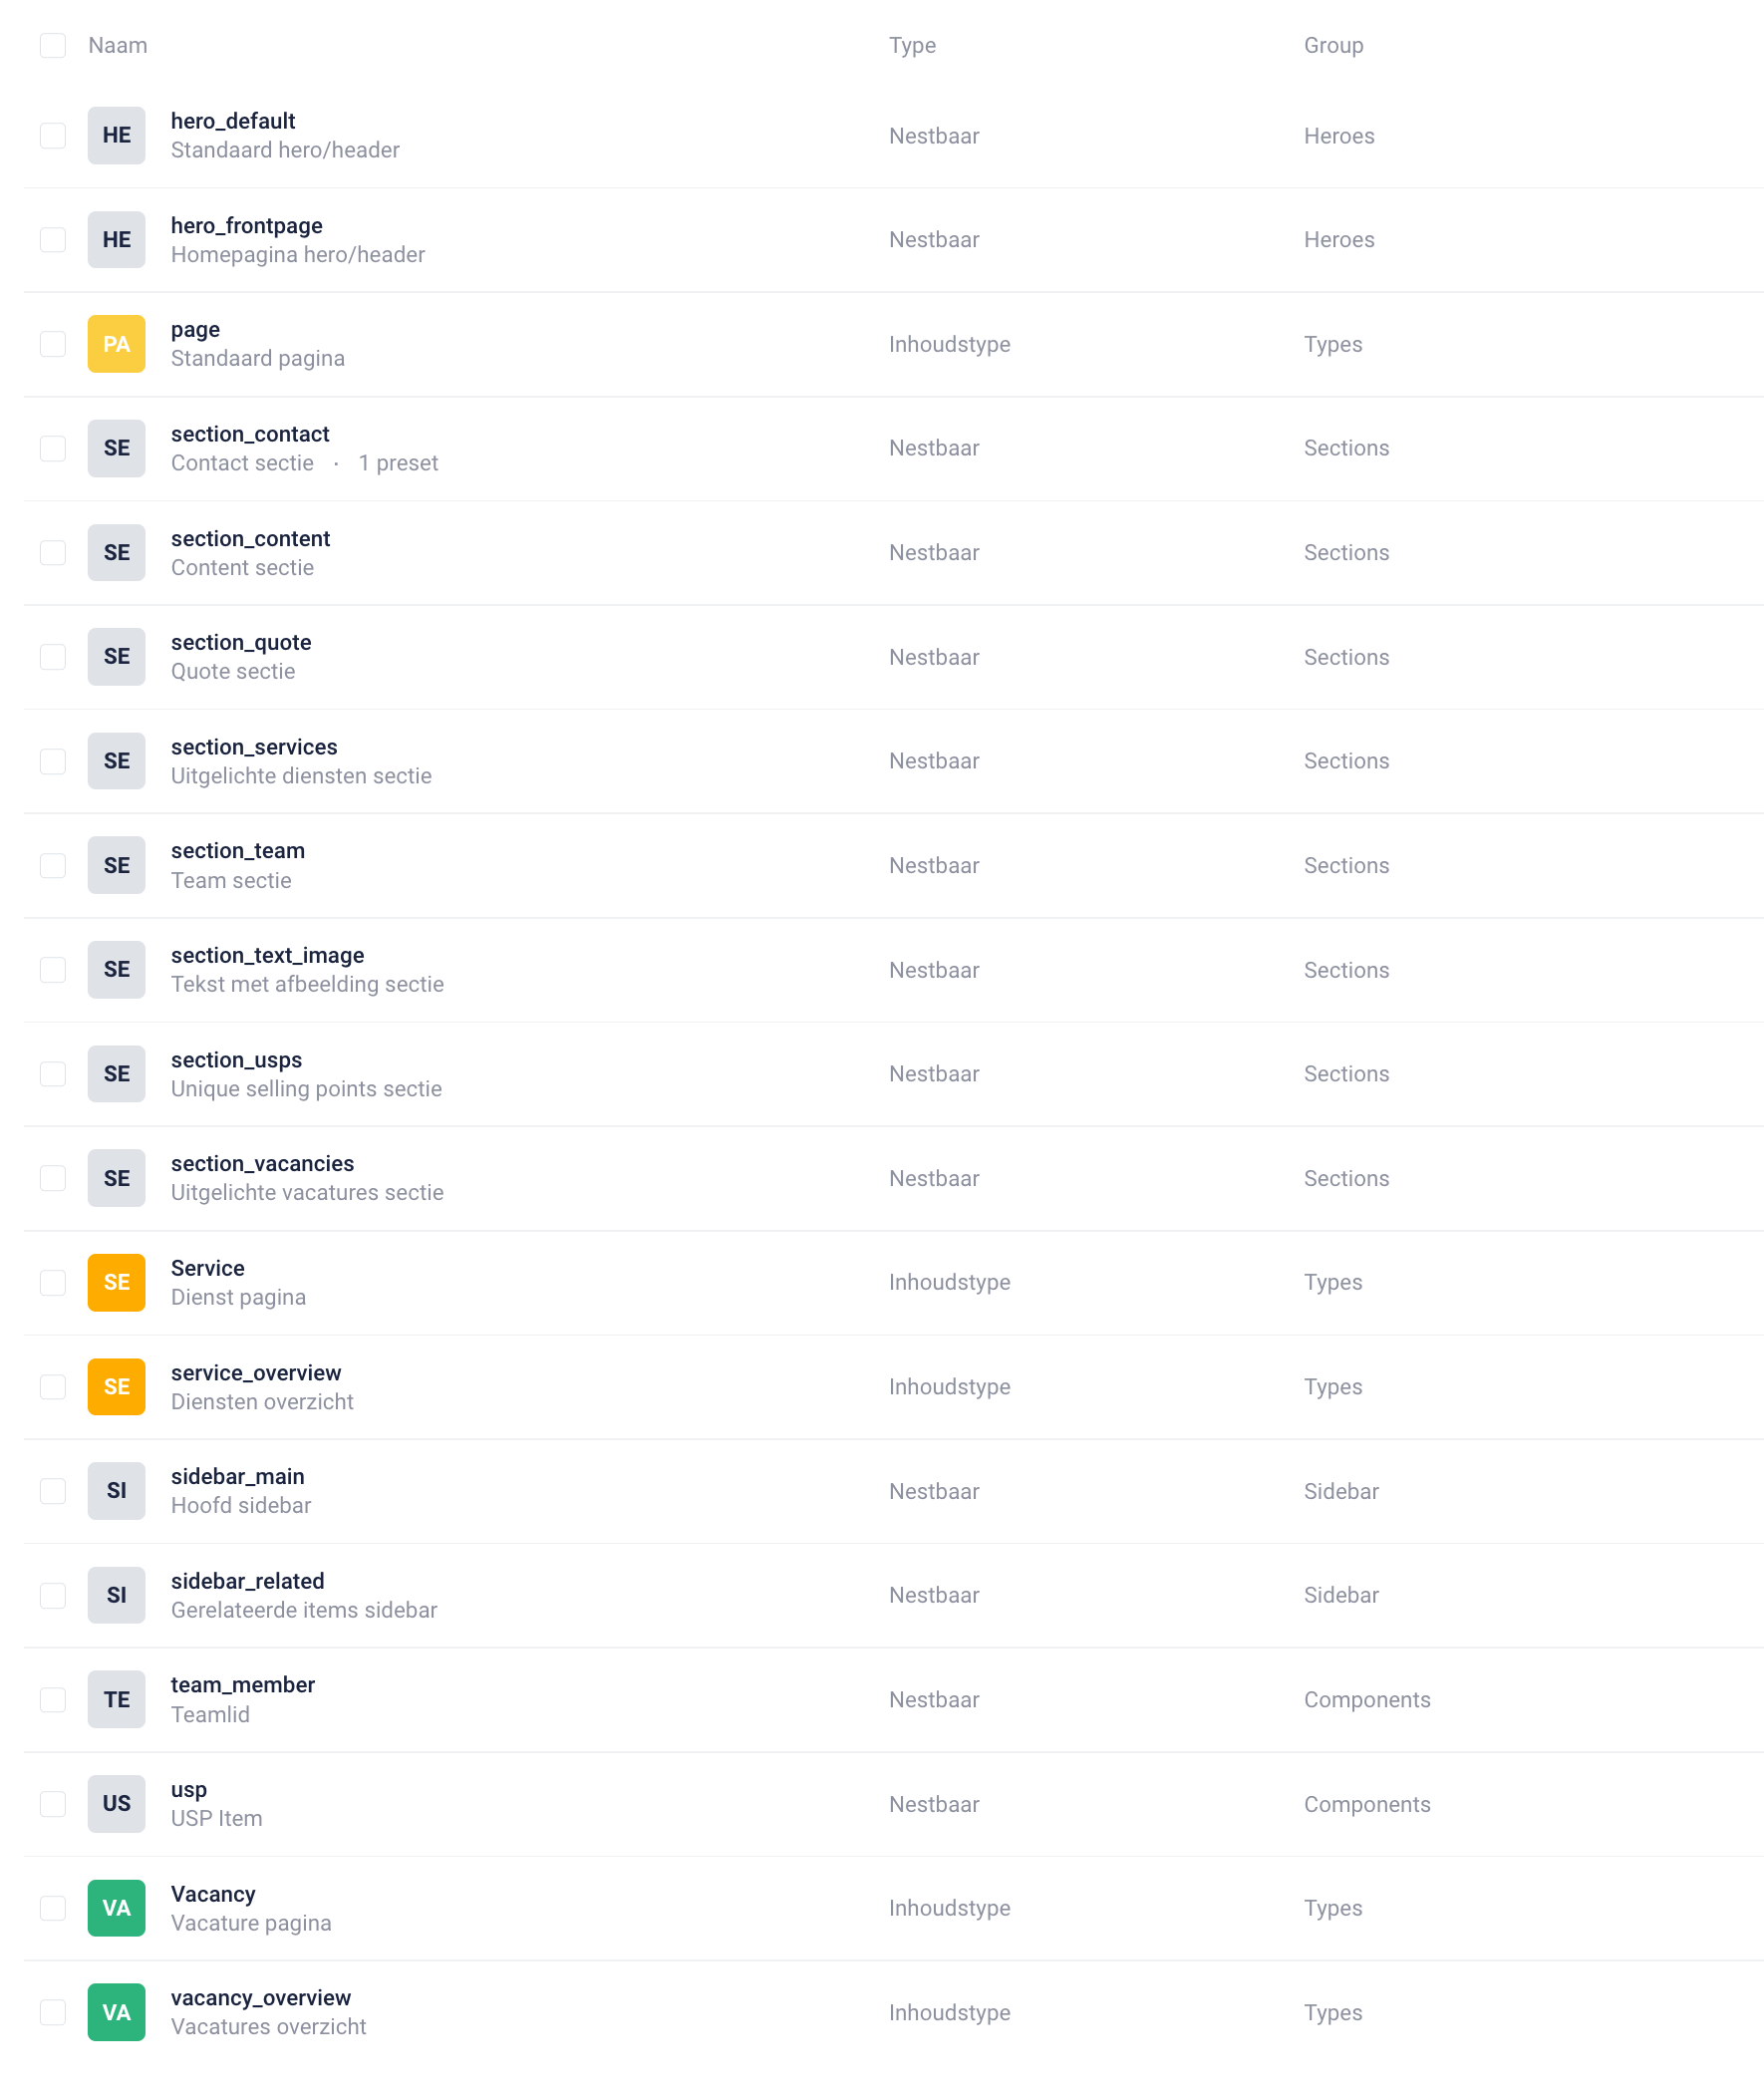Viewport: 1764px width, 2099px height.
Task: Select the TE icon of team_member
Action: click(116, 1700)
